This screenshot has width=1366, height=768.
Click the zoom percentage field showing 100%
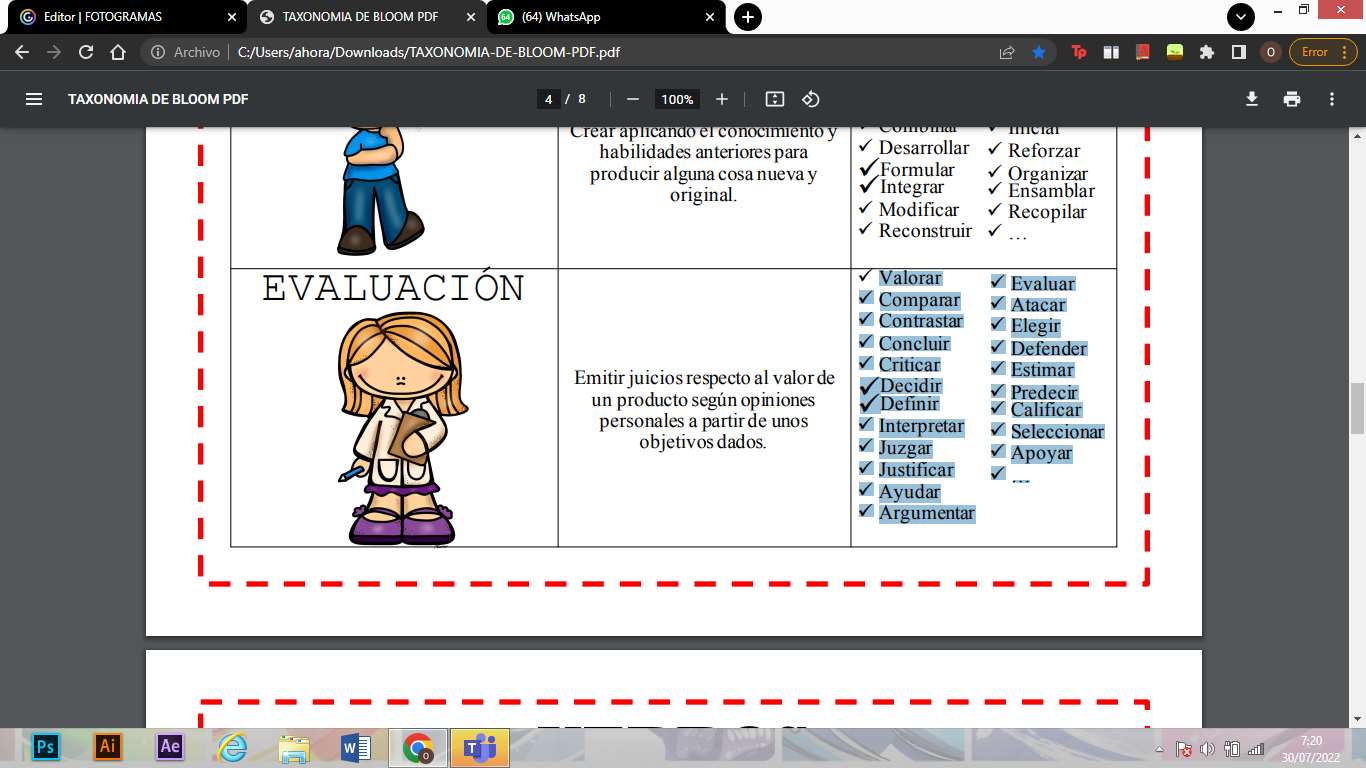coord(677,99)
